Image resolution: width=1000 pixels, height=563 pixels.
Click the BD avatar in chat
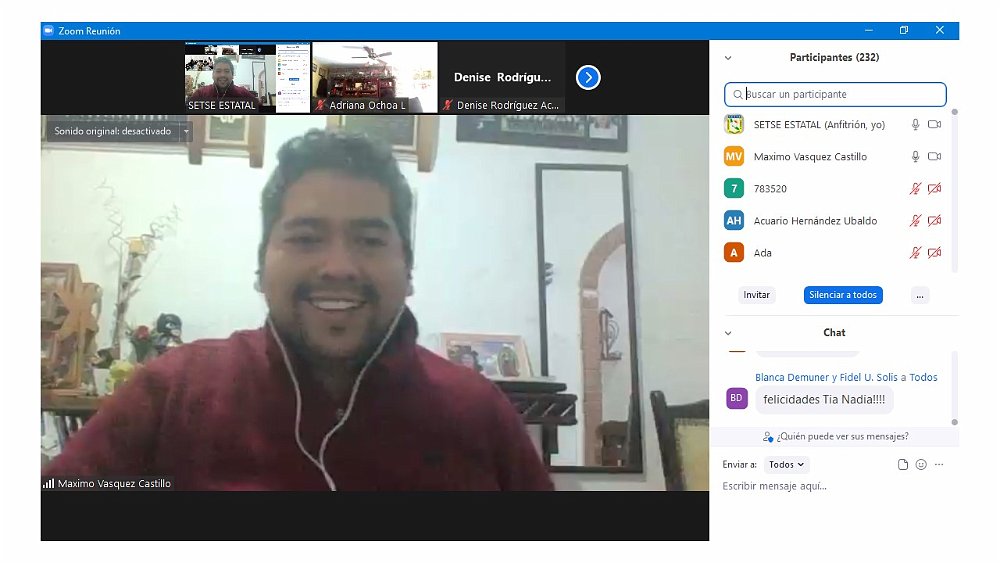(736, 398)
